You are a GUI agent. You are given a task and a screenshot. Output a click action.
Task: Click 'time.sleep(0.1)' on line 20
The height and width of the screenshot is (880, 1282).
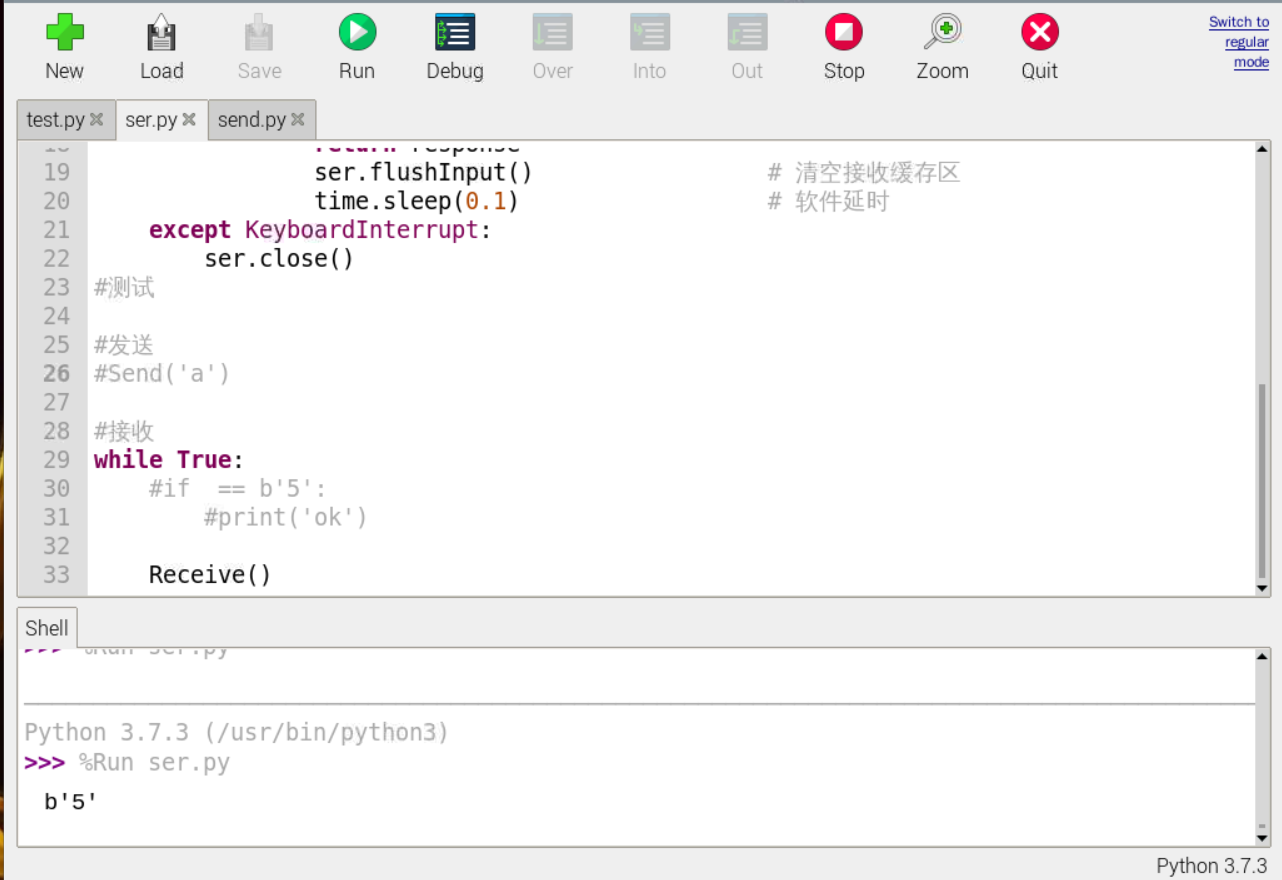click(416, 201)
